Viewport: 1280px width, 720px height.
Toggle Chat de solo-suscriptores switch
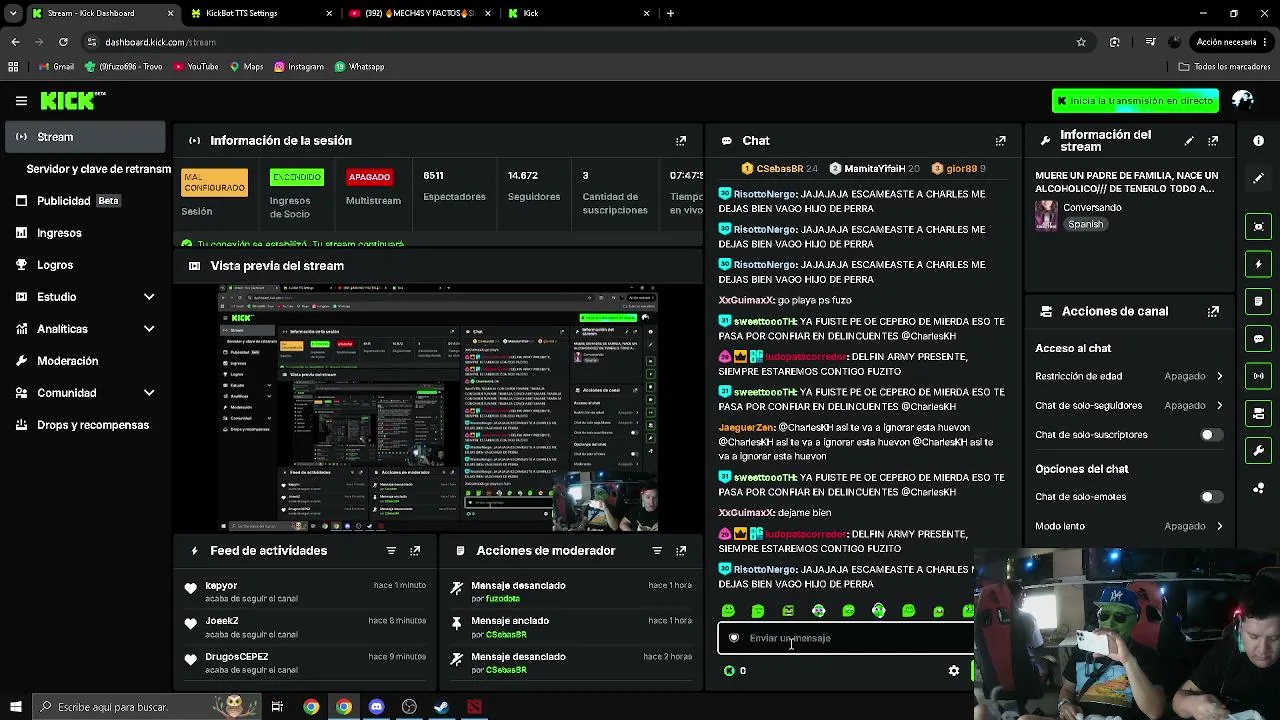click(x=1211, y=435)
